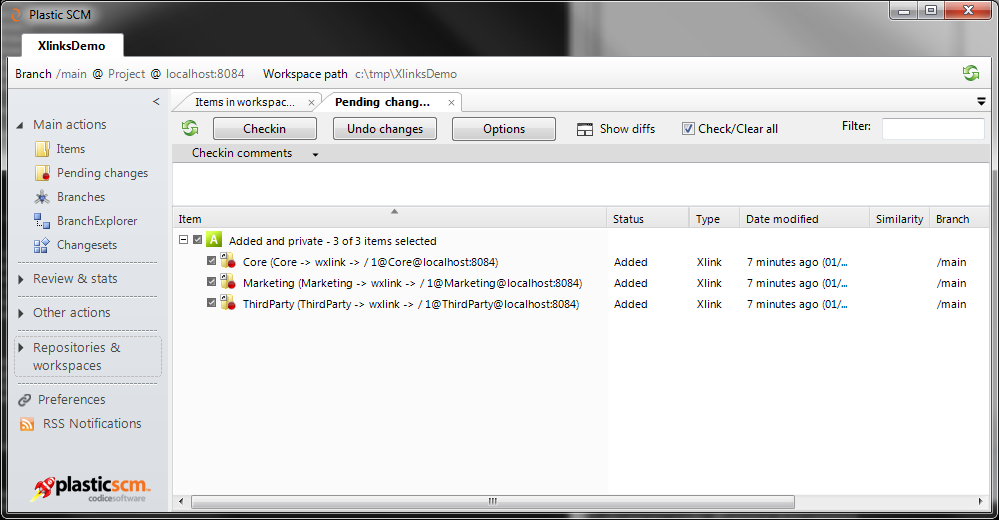The image size is (999, 520).
Task: Click the Pending changes icon in sidebar
Action: point(42,173)
